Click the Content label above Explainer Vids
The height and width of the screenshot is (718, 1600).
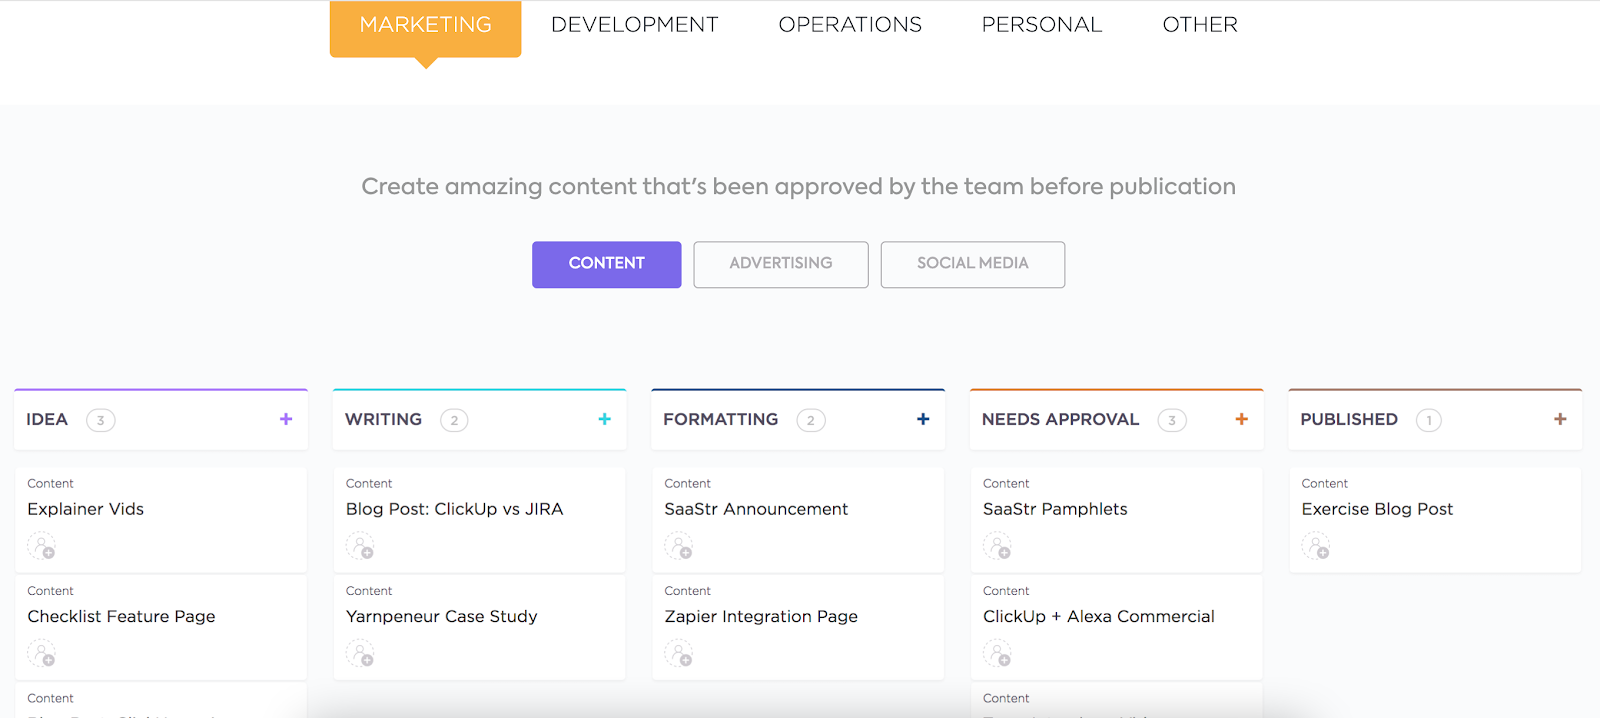pyautogui.click(x=50, y=483)
